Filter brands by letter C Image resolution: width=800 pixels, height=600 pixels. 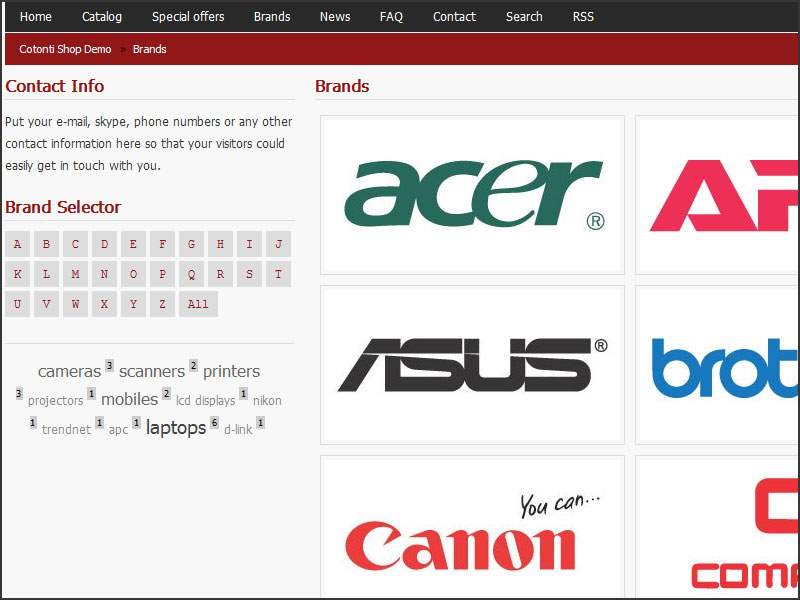click(76, 245)
